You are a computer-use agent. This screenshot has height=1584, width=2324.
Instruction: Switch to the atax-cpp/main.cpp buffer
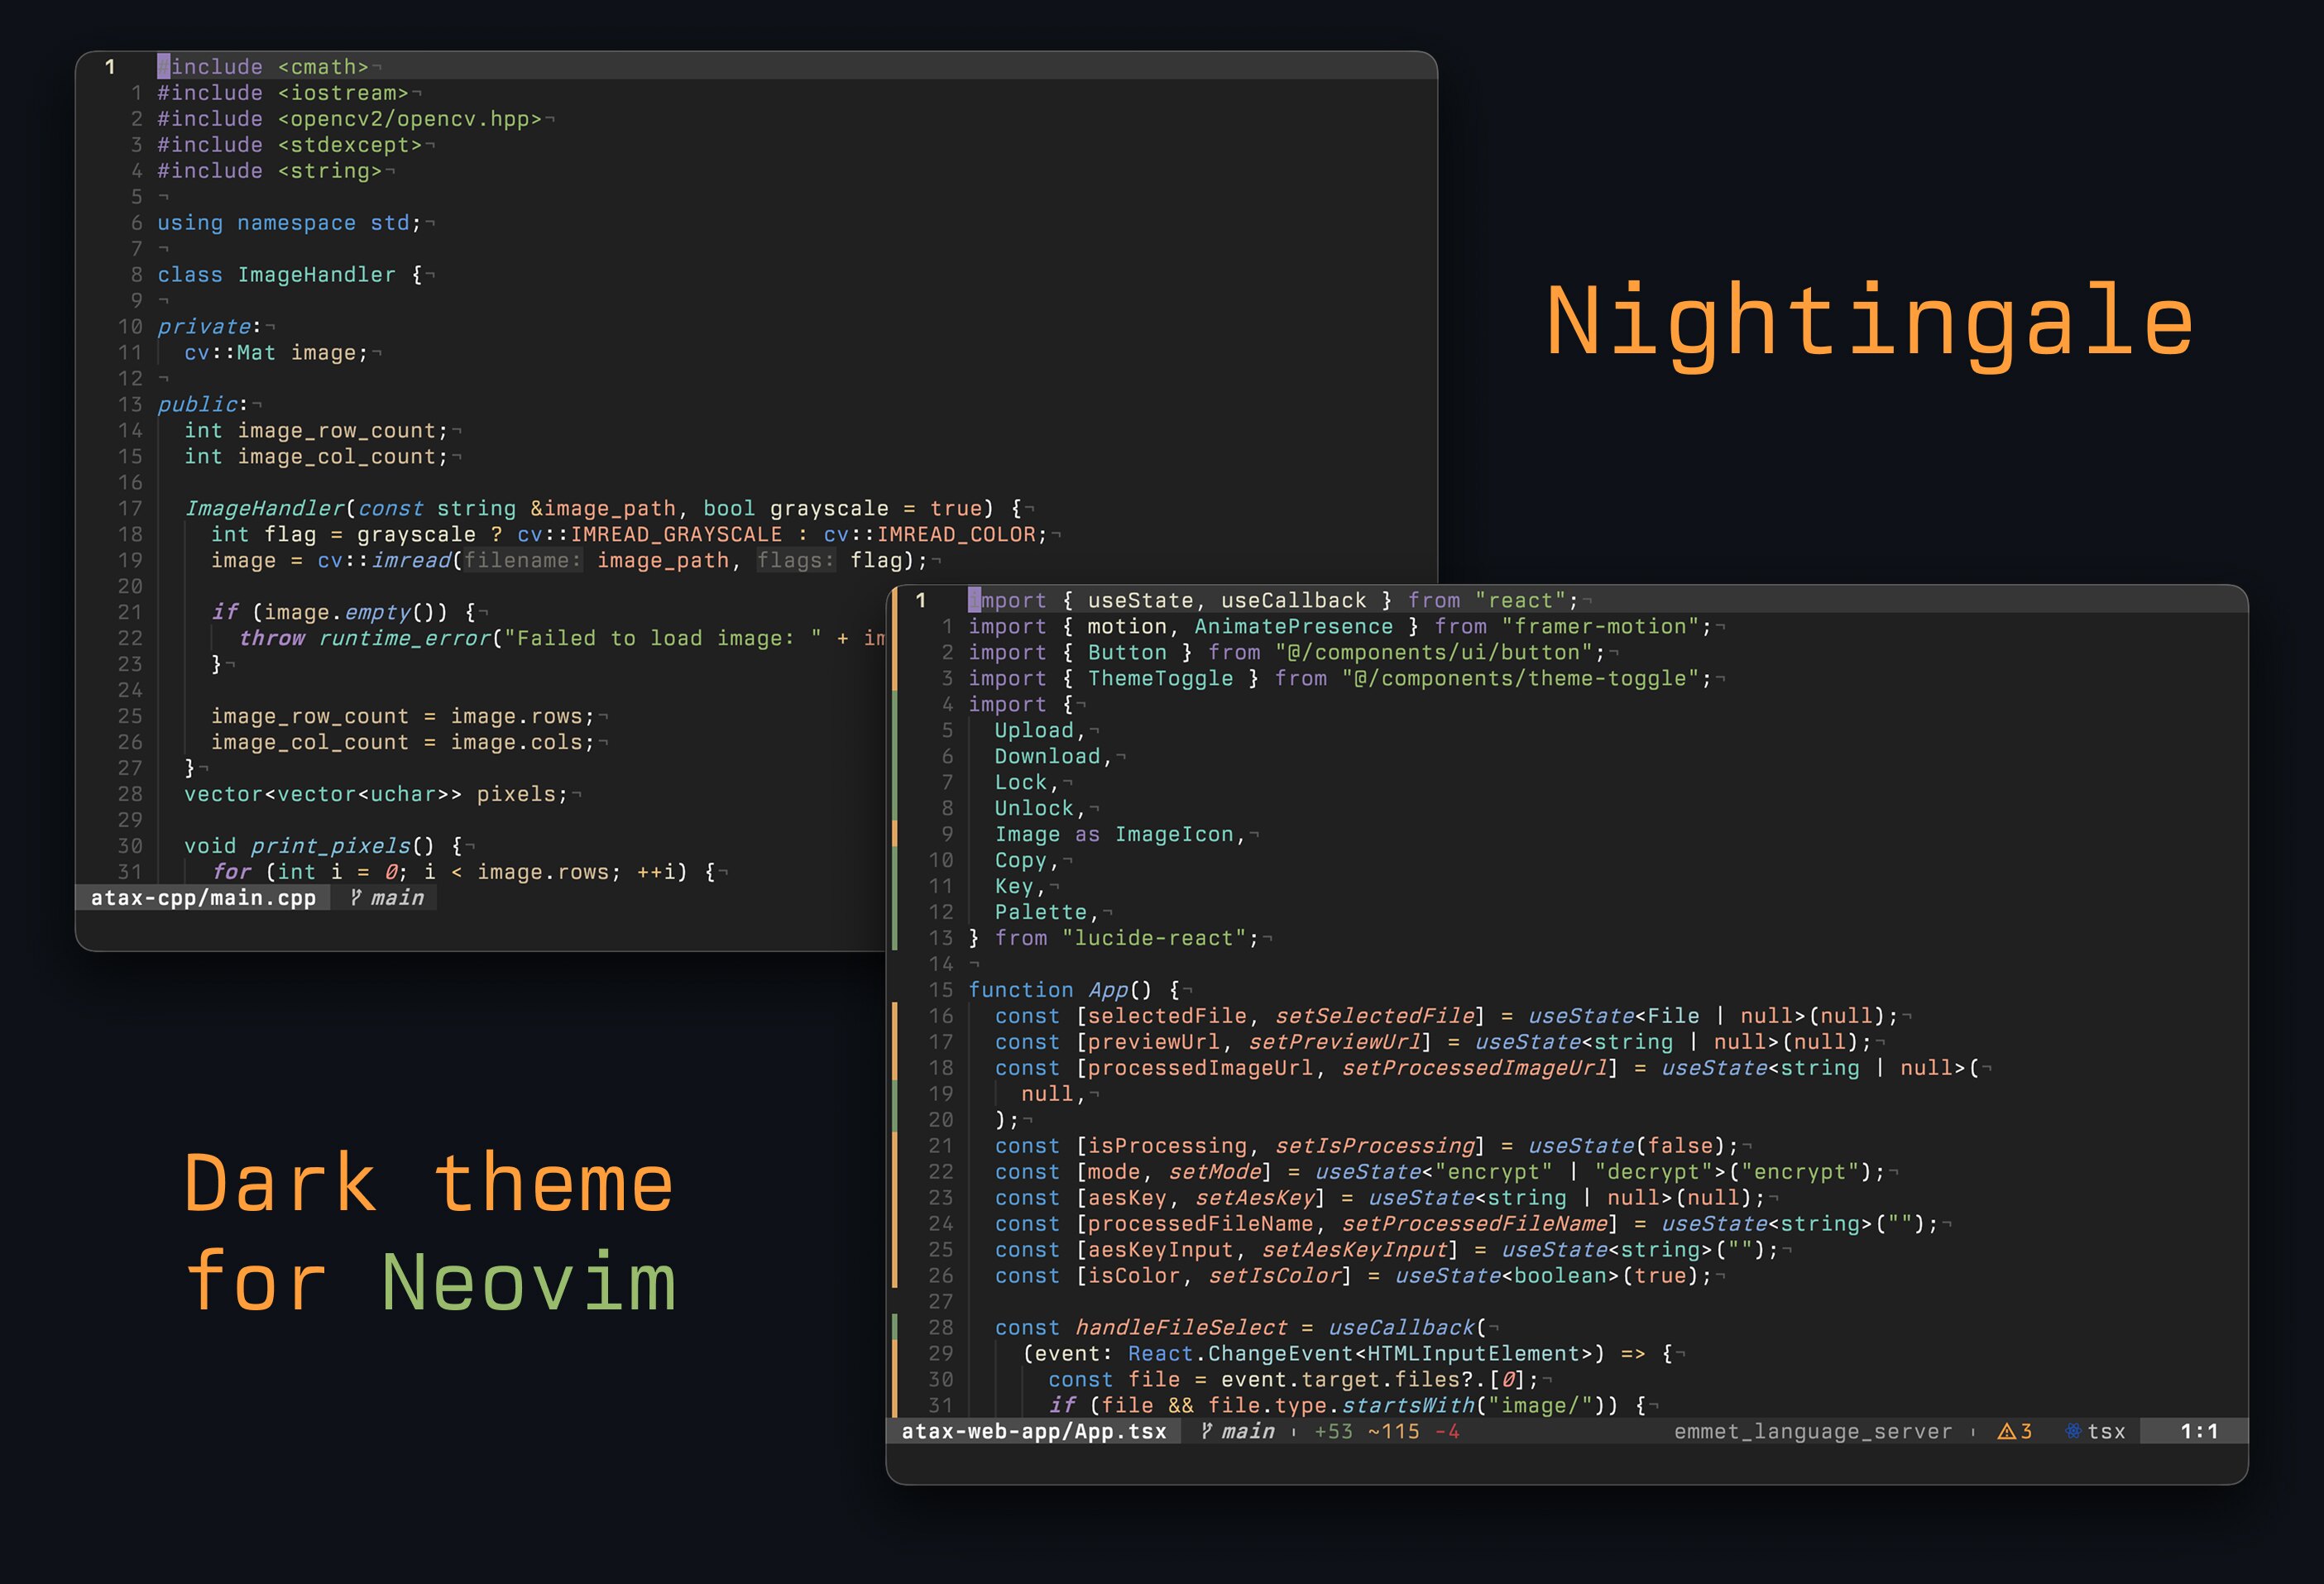pos(205,898)
